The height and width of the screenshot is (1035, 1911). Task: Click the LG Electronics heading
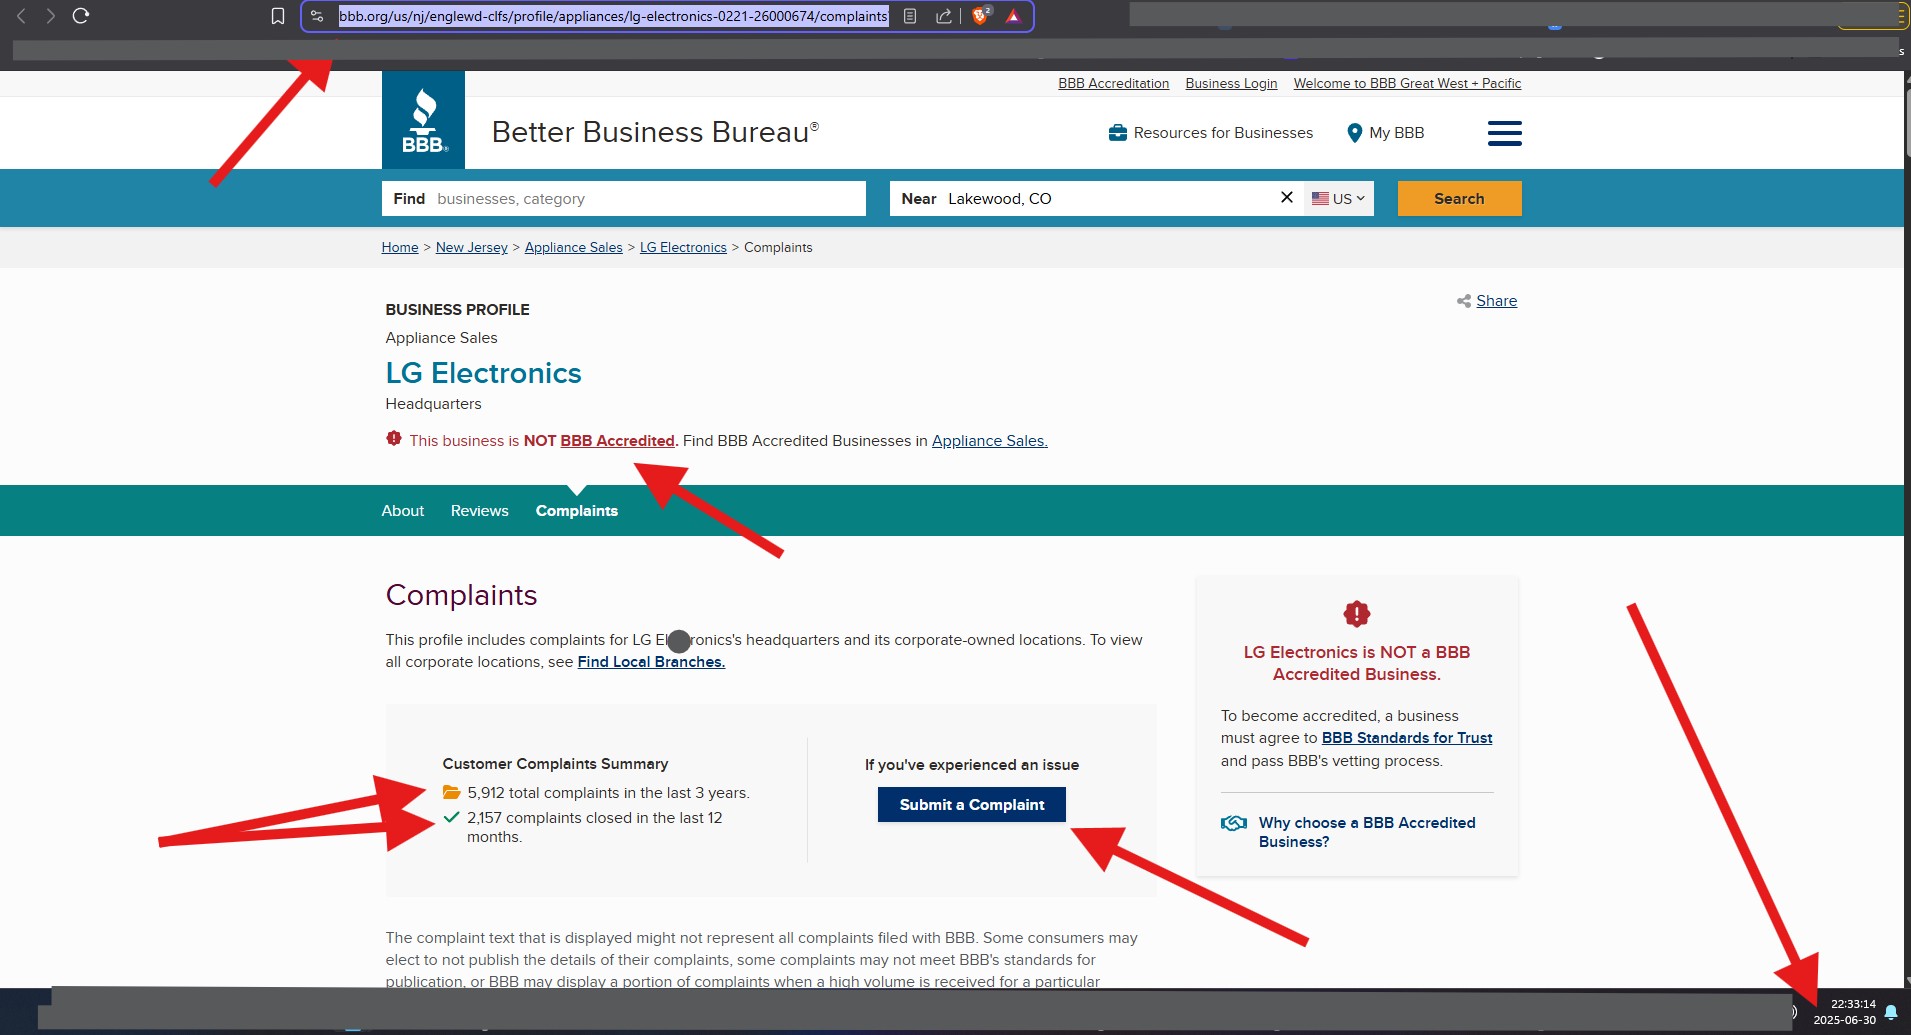click(x=483, y=373)
